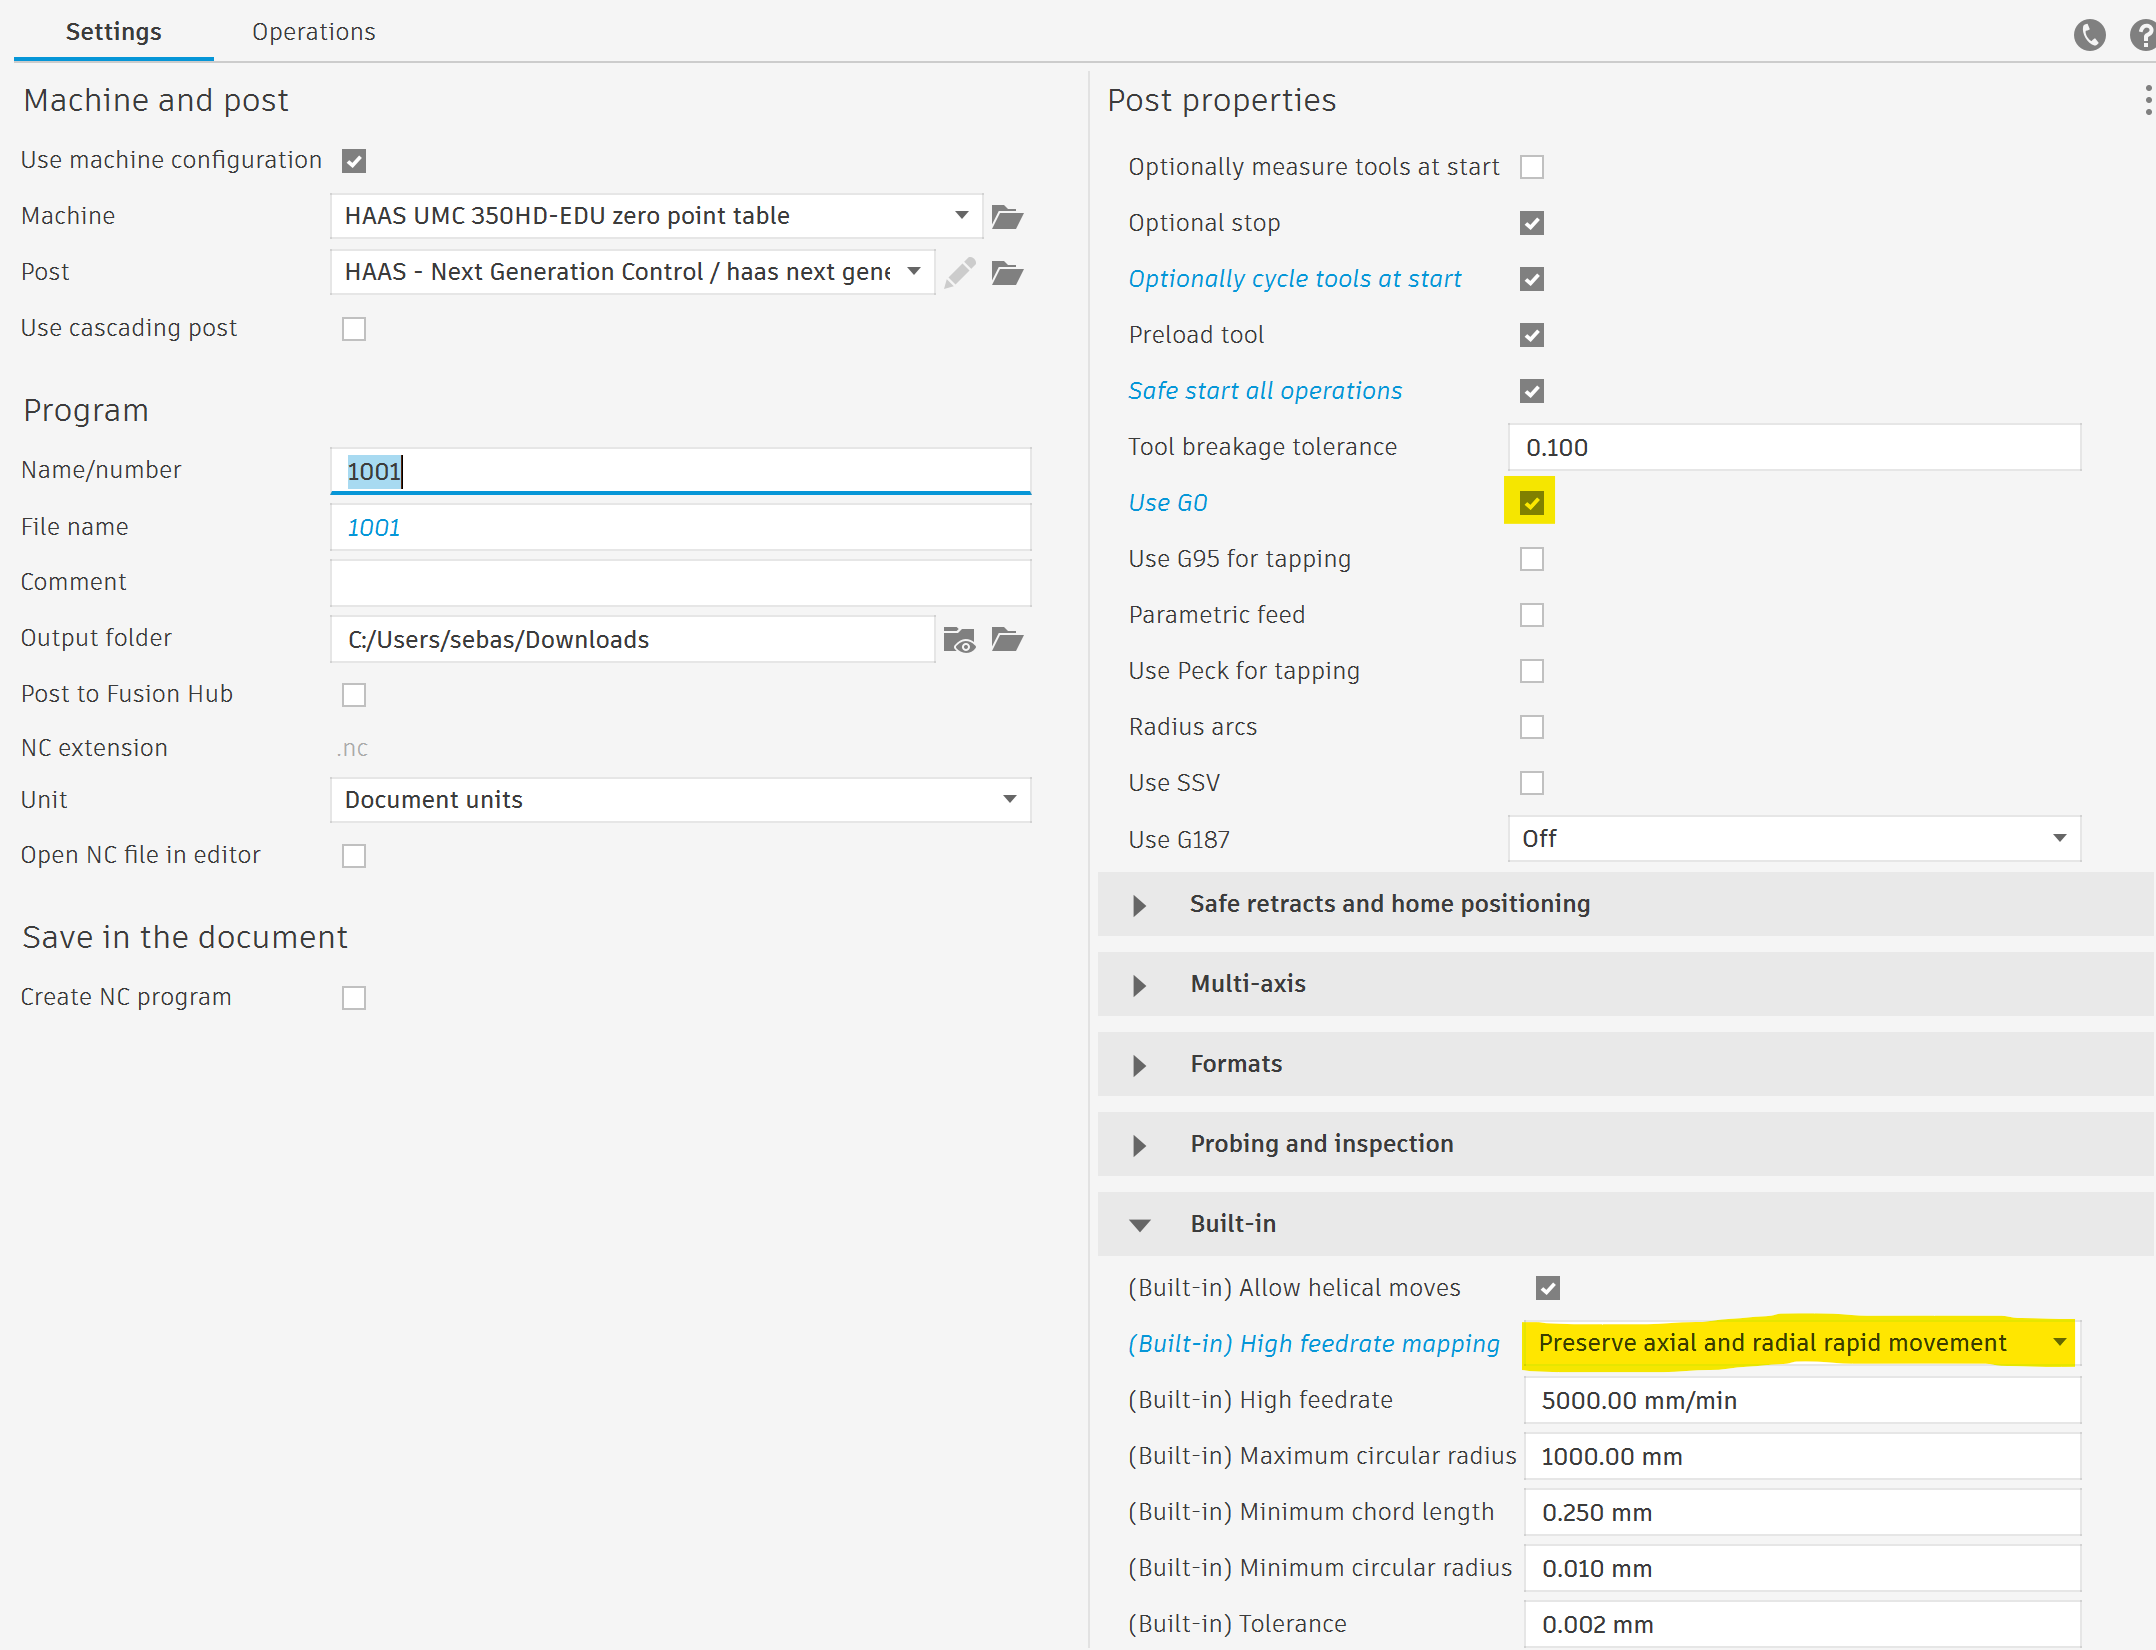Open High feedrate mapping dropdown

[1801, 1343]
